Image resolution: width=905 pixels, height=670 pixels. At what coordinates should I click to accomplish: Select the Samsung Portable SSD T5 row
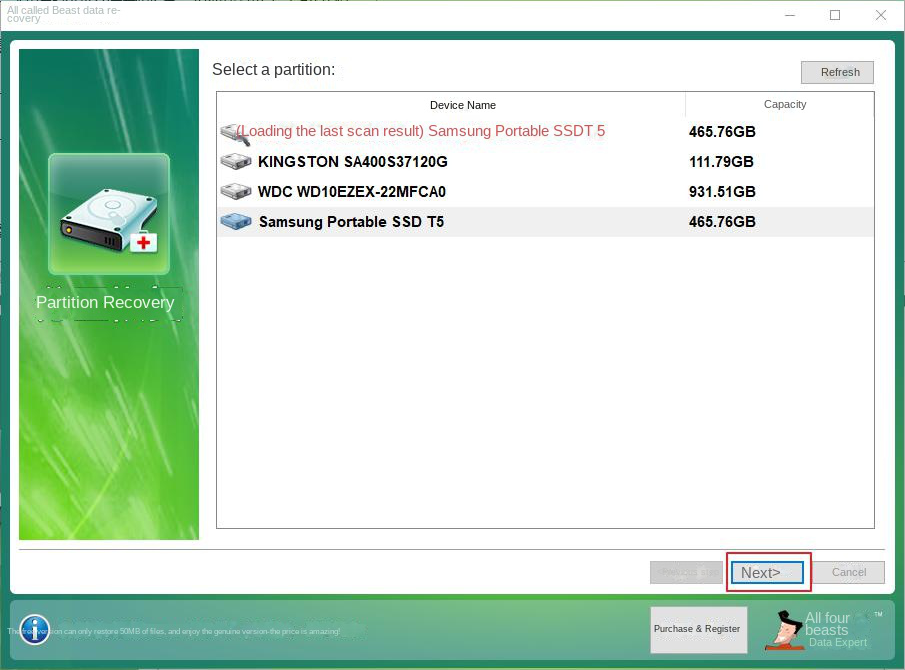(450, 221)
